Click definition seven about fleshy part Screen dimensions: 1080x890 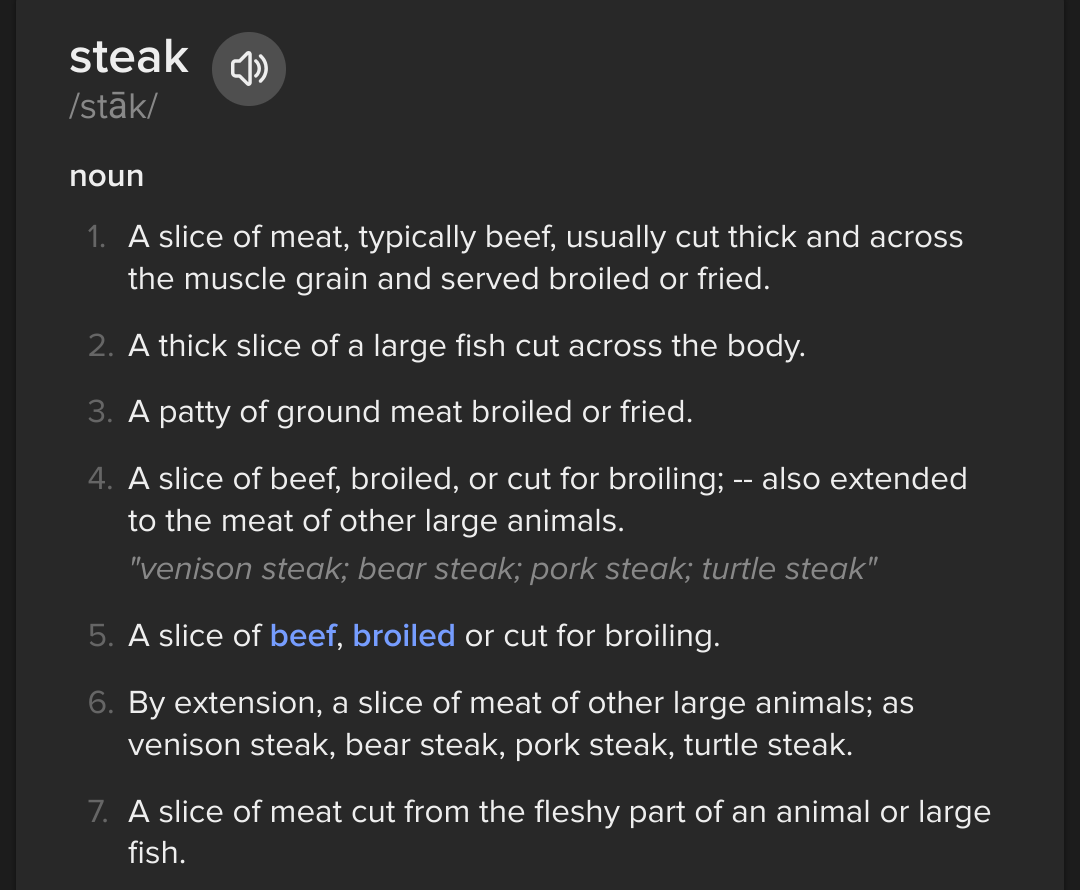(558, 831)
